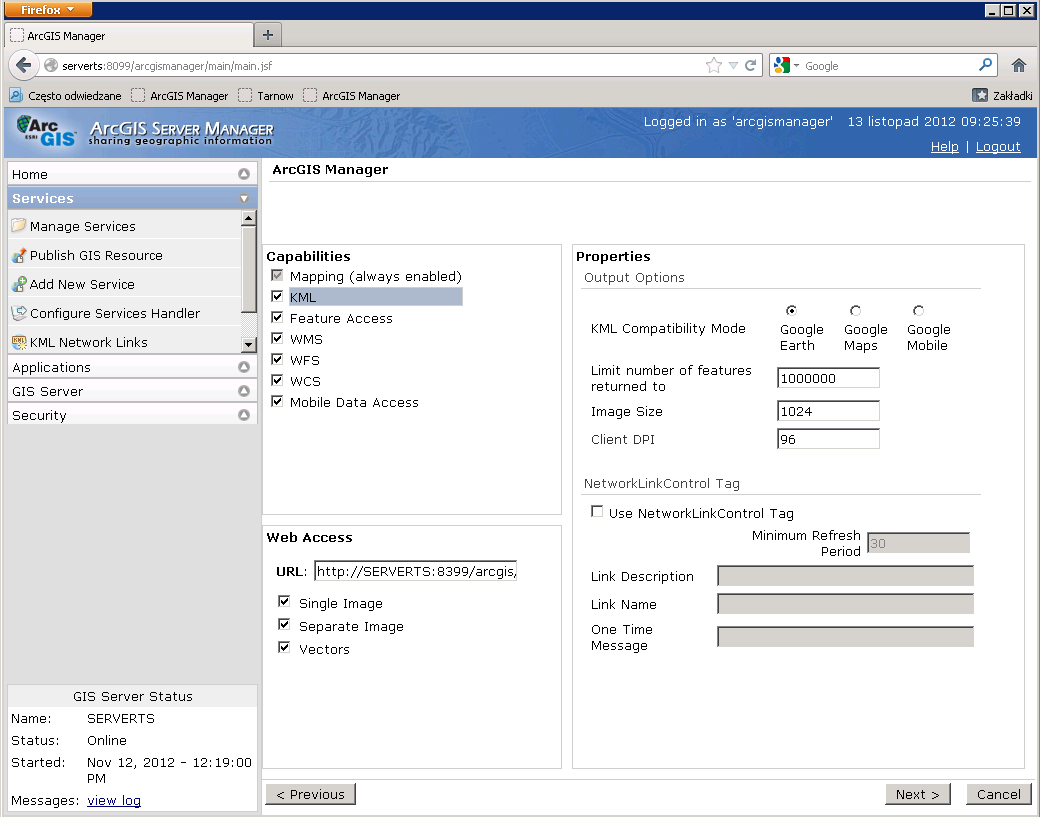Screen dimensions: 1040x817
Task: Click the search magnifier icon
Action: tap(986, 65)
